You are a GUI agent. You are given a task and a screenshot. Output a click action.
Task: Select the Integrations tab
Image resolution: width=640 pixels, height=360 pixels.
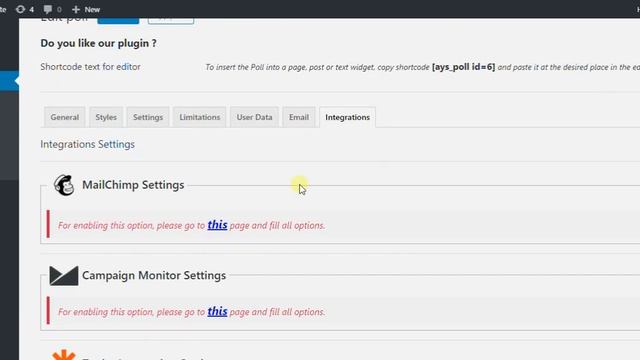coord(347,117)
